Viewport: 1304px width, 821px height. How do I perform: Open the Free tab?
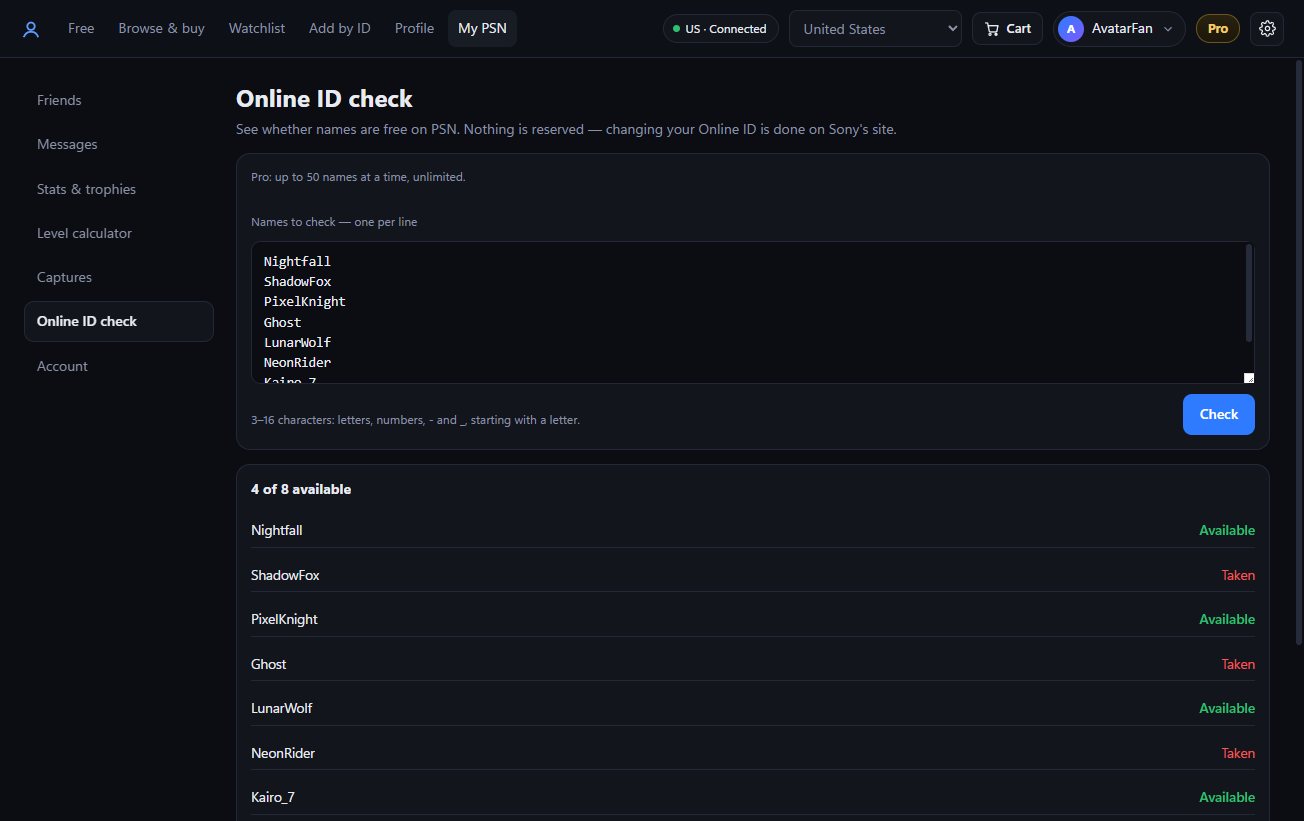tap(81, 29)
